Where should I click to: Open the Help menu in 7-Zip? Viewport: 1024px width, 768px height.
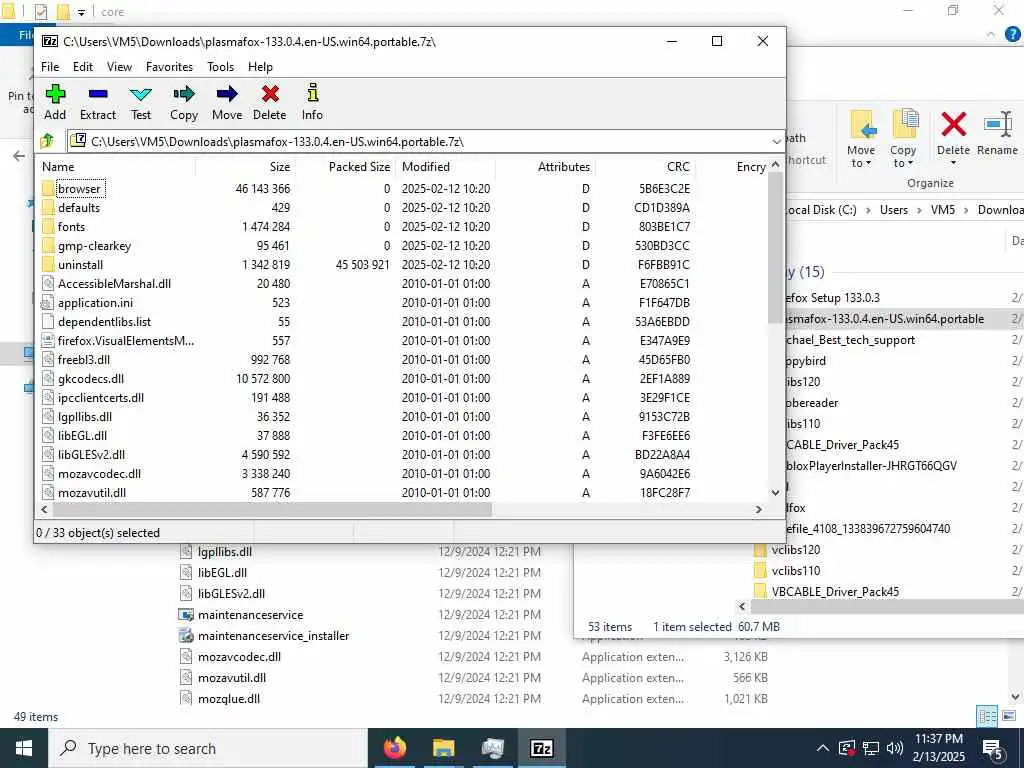click(x=261, y=67)
